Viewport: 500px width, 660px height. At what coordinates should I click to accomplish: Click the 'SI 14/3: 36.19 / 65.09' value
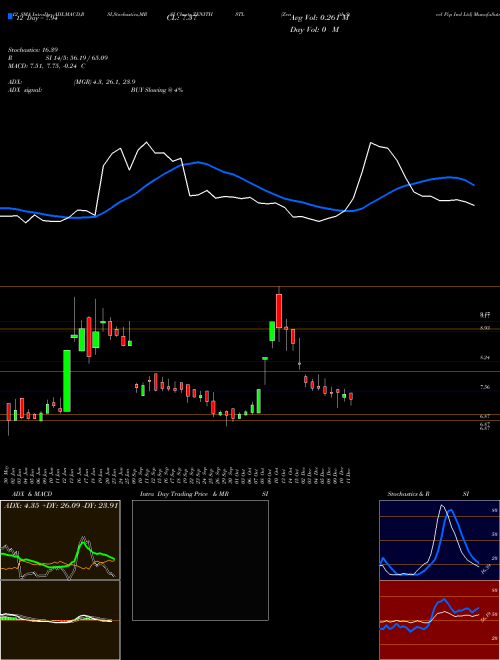pyautogui.click(x=77, y=58)
